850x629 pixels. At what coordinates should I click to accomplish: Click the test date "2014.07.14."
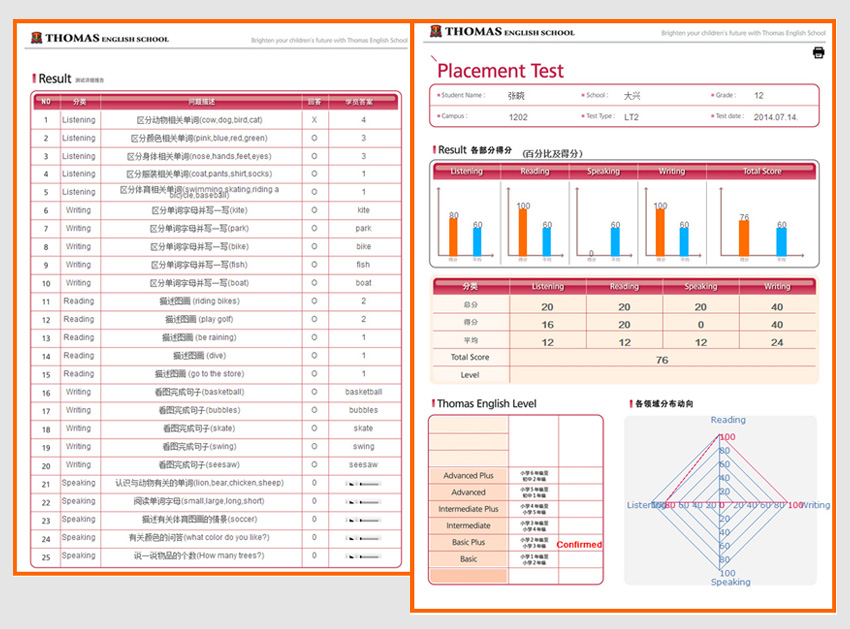tap(776, 117)
